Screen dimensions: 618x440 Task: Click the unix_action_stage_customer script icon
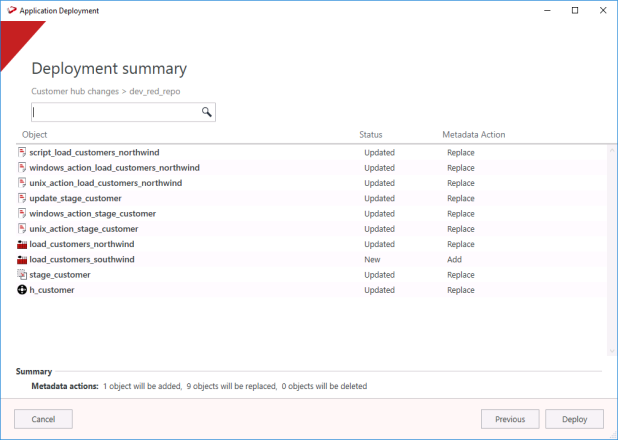(23, 229)
